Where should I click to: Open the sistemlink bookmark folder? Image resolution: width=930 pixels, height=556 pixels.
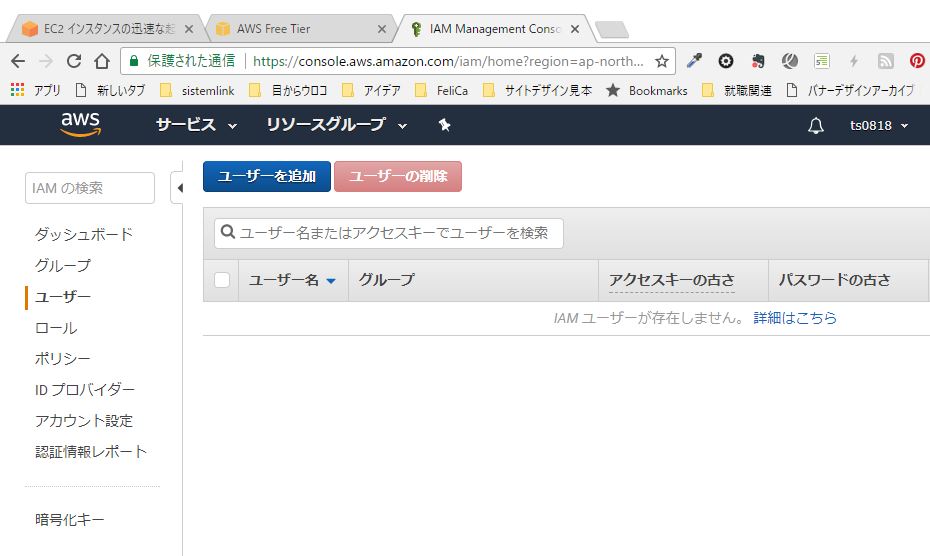pyautogui.click(x=198, y=90)
